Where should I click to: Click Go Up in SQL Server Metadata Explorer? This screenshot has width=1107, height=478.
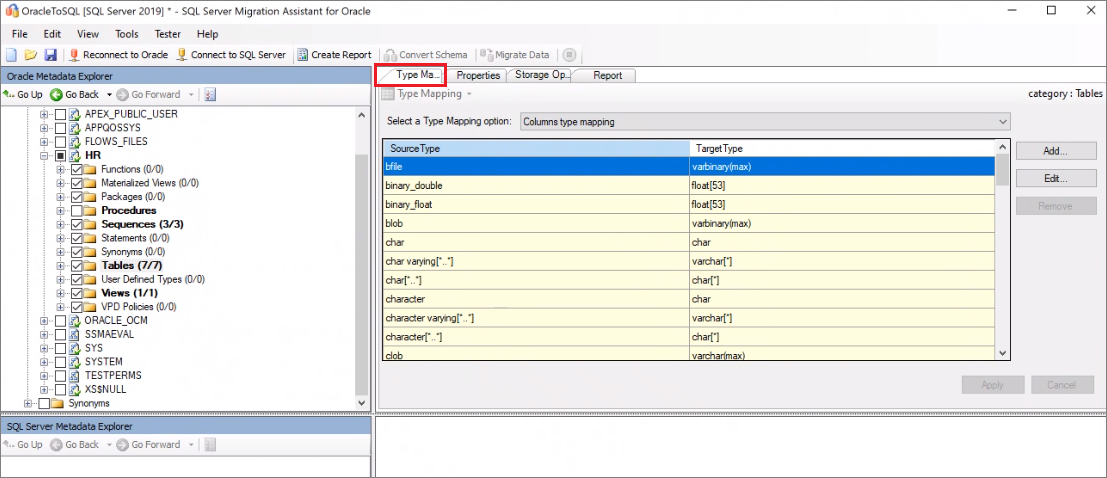(23, 445)
